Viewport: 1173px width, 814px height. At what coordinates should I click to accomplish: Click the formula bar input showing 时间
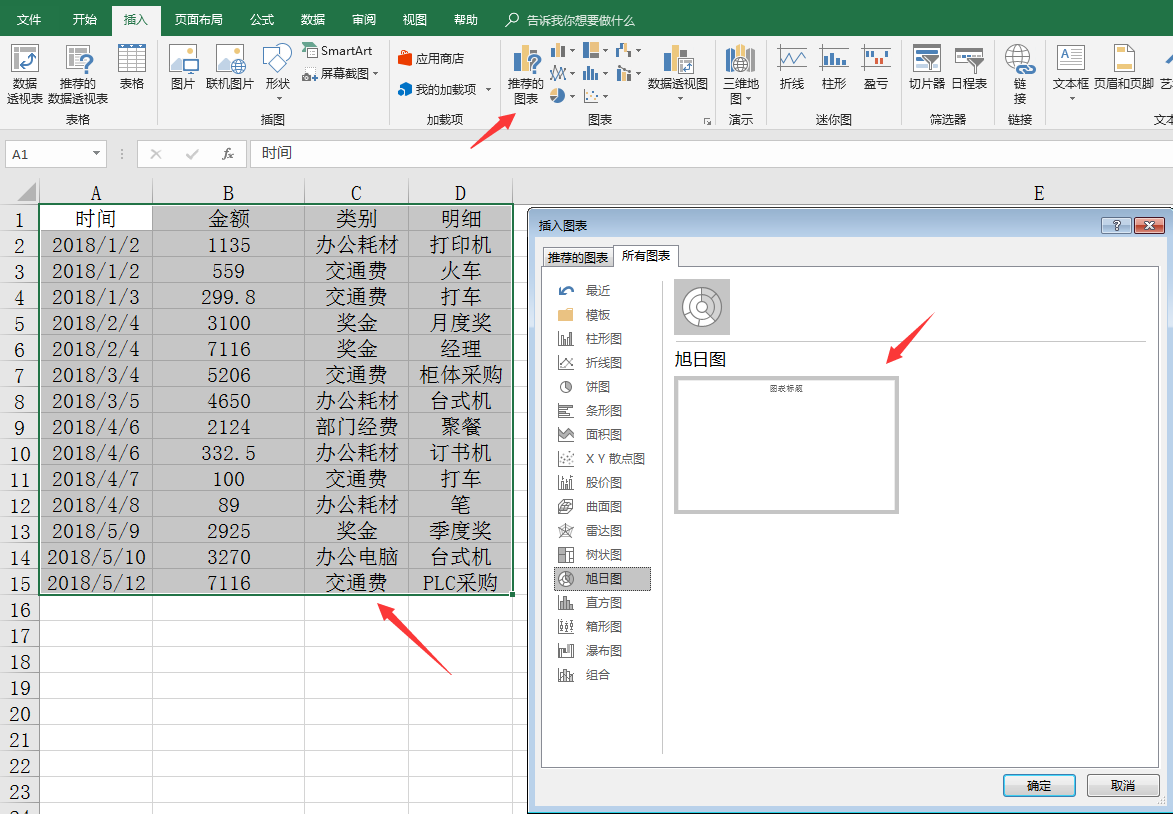711,153
